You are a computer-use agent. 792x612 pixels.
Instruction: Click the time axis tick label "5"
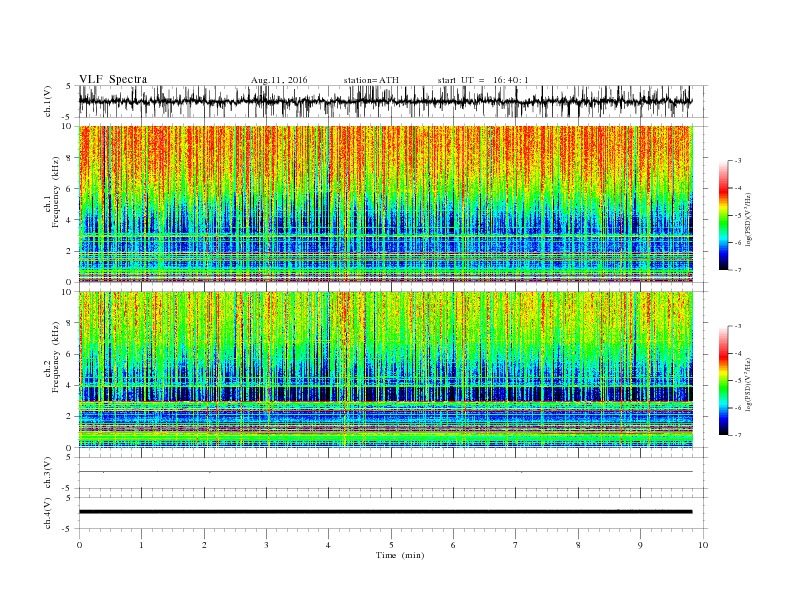[391, 545]
